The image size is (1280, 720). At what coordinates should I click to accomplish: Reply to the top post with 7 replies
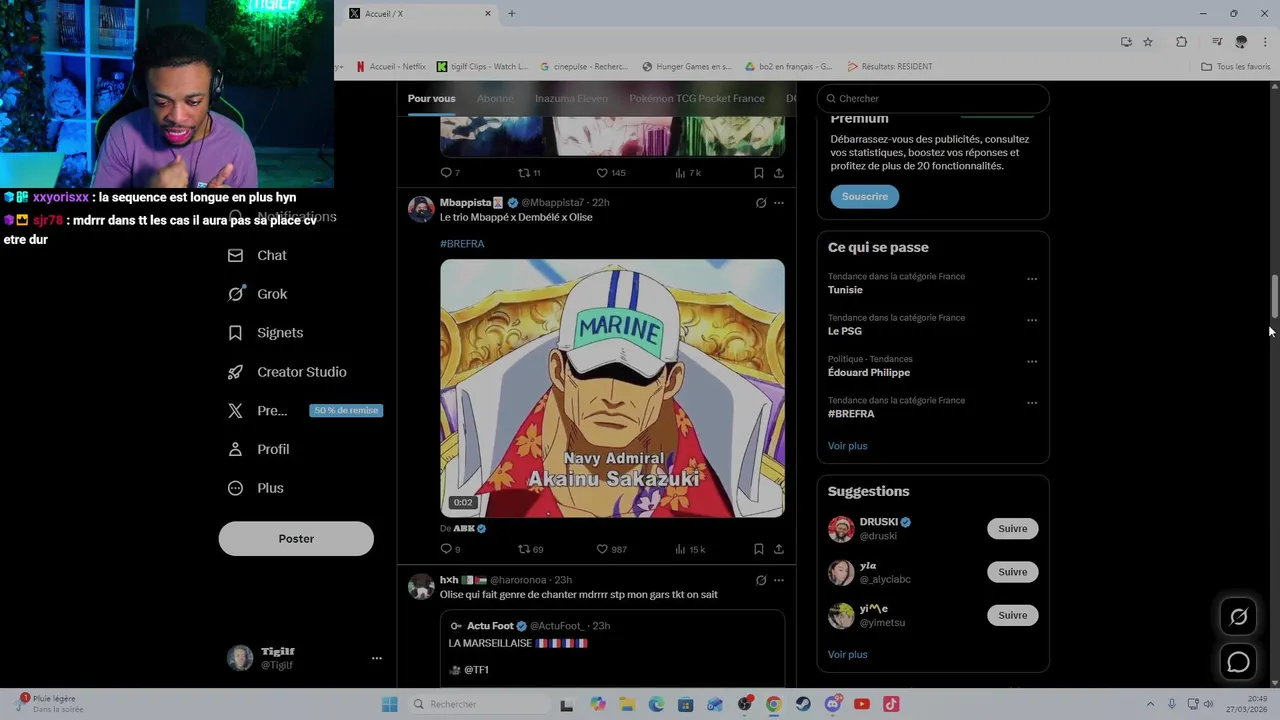pyautogui.click(x=450, y=173)
